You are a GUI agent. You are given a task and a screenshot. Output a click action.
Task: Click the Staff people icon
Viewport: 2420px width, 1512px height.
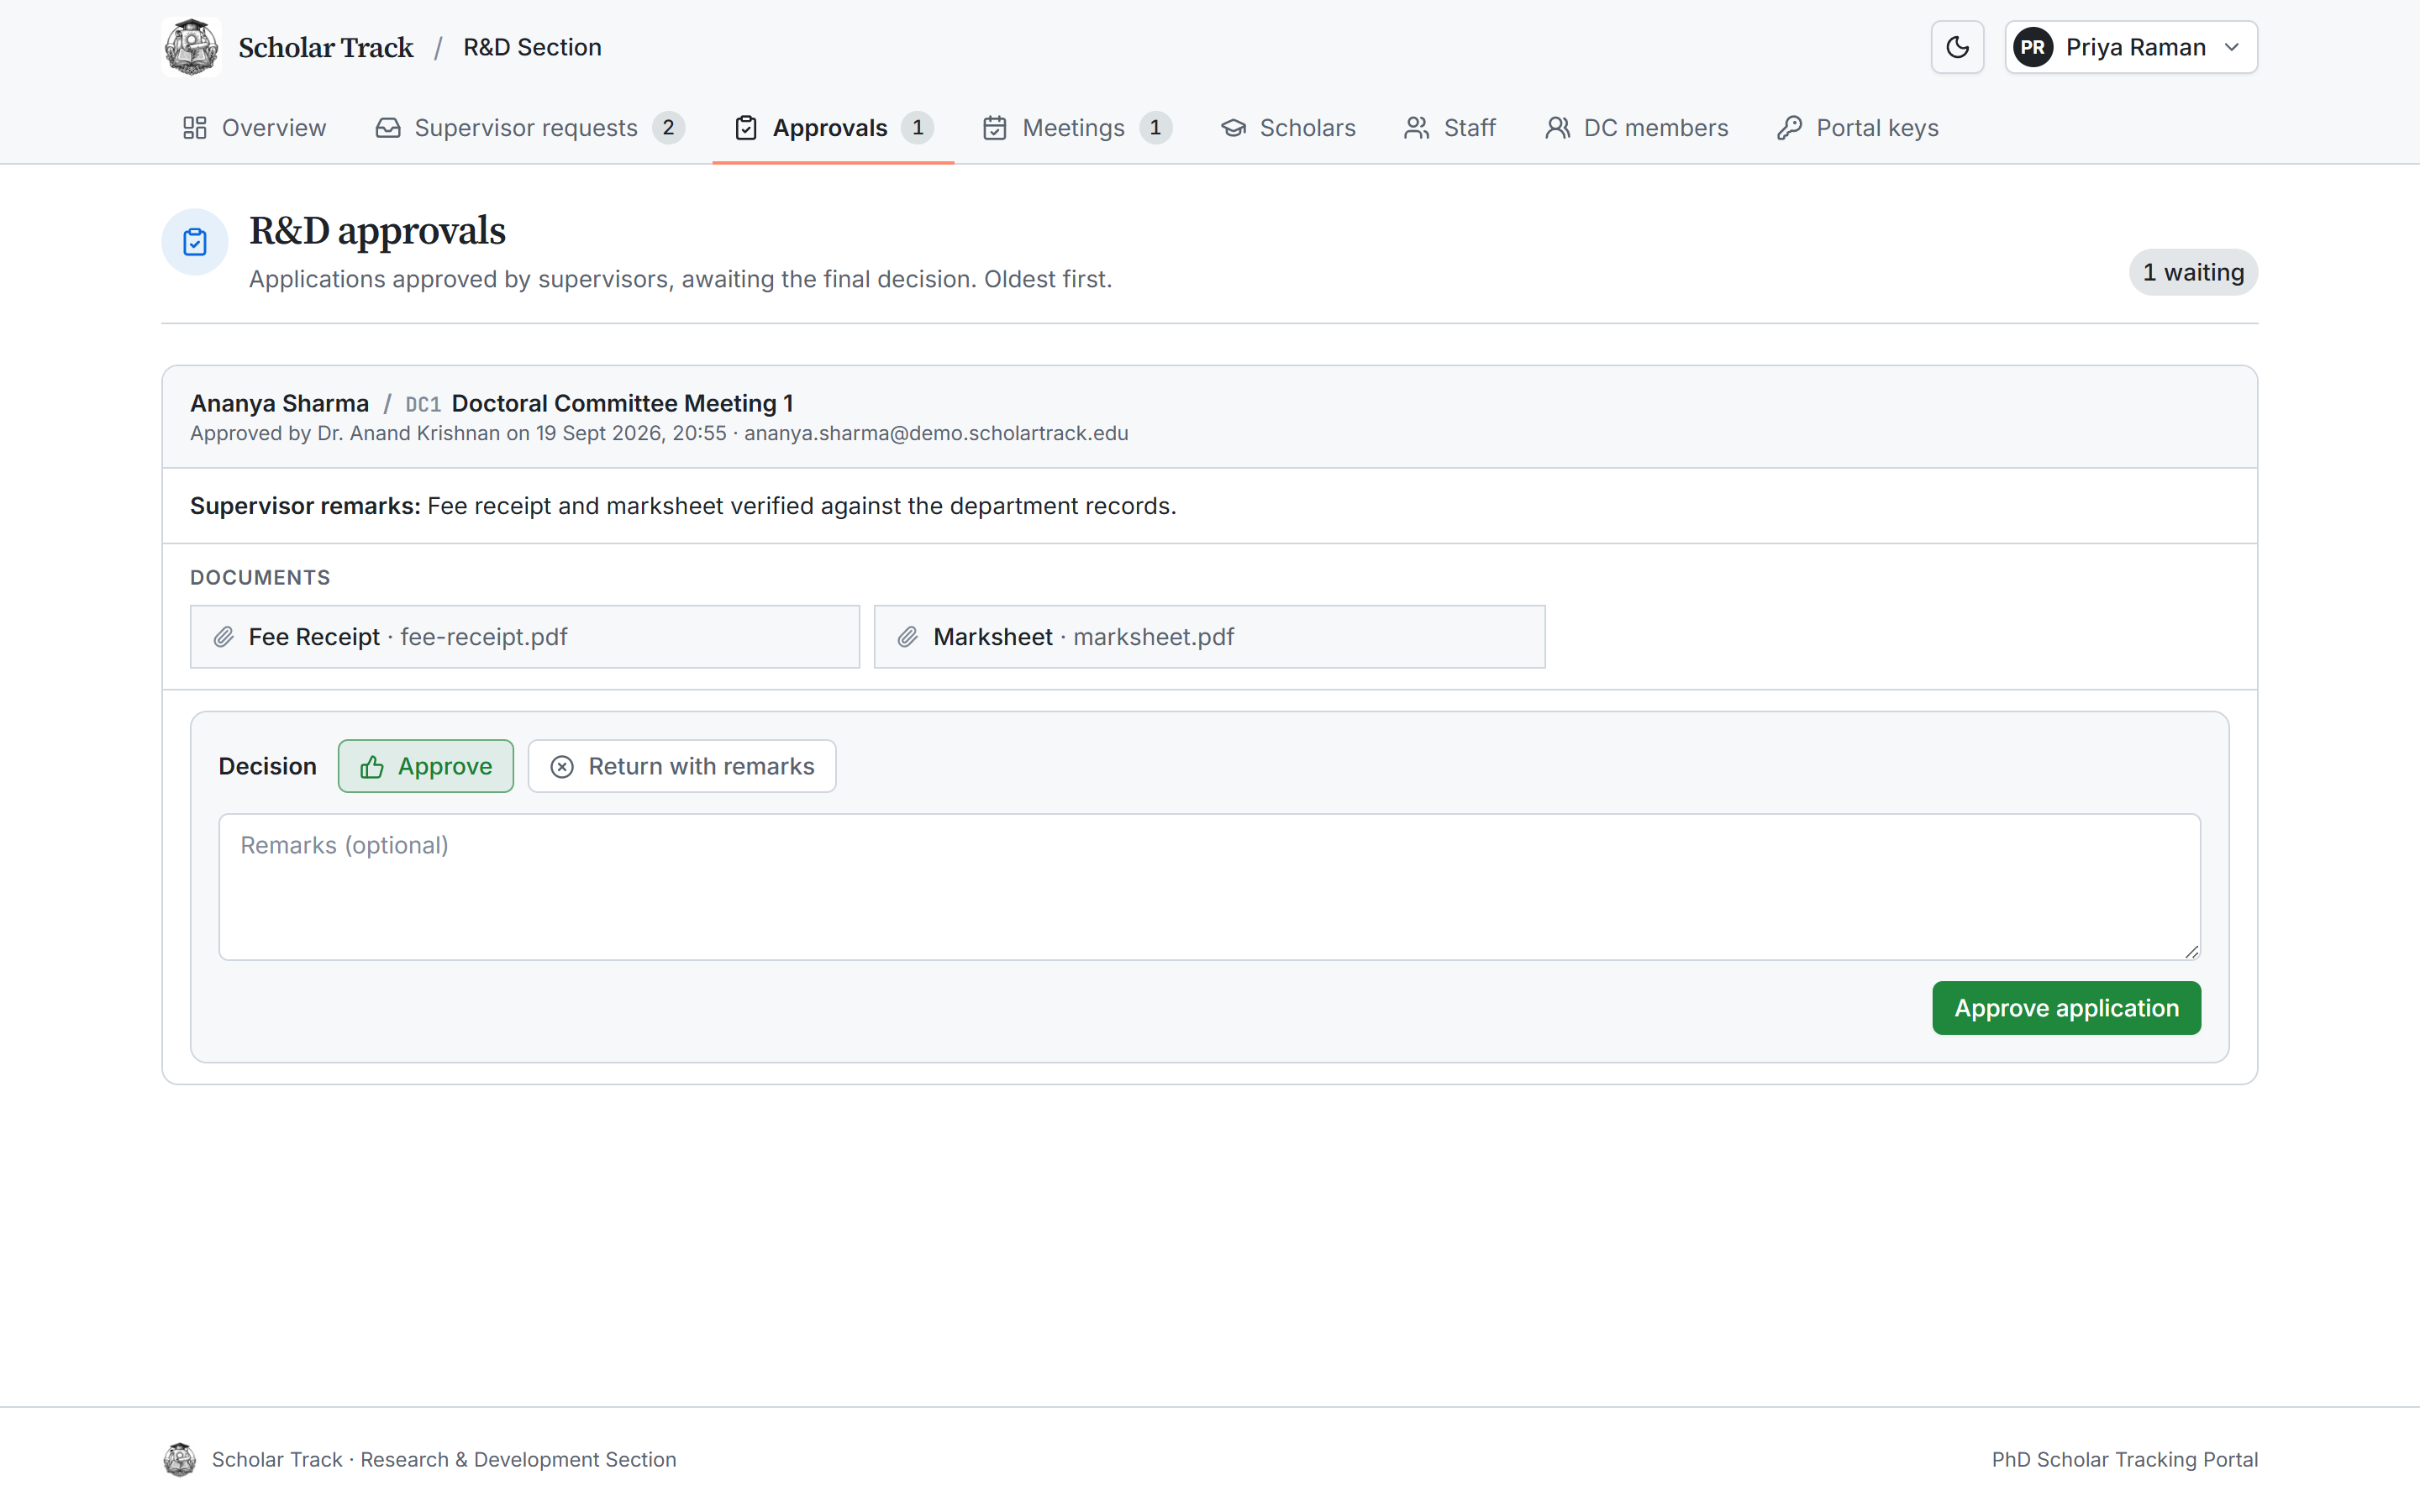tap(1416, 128)
